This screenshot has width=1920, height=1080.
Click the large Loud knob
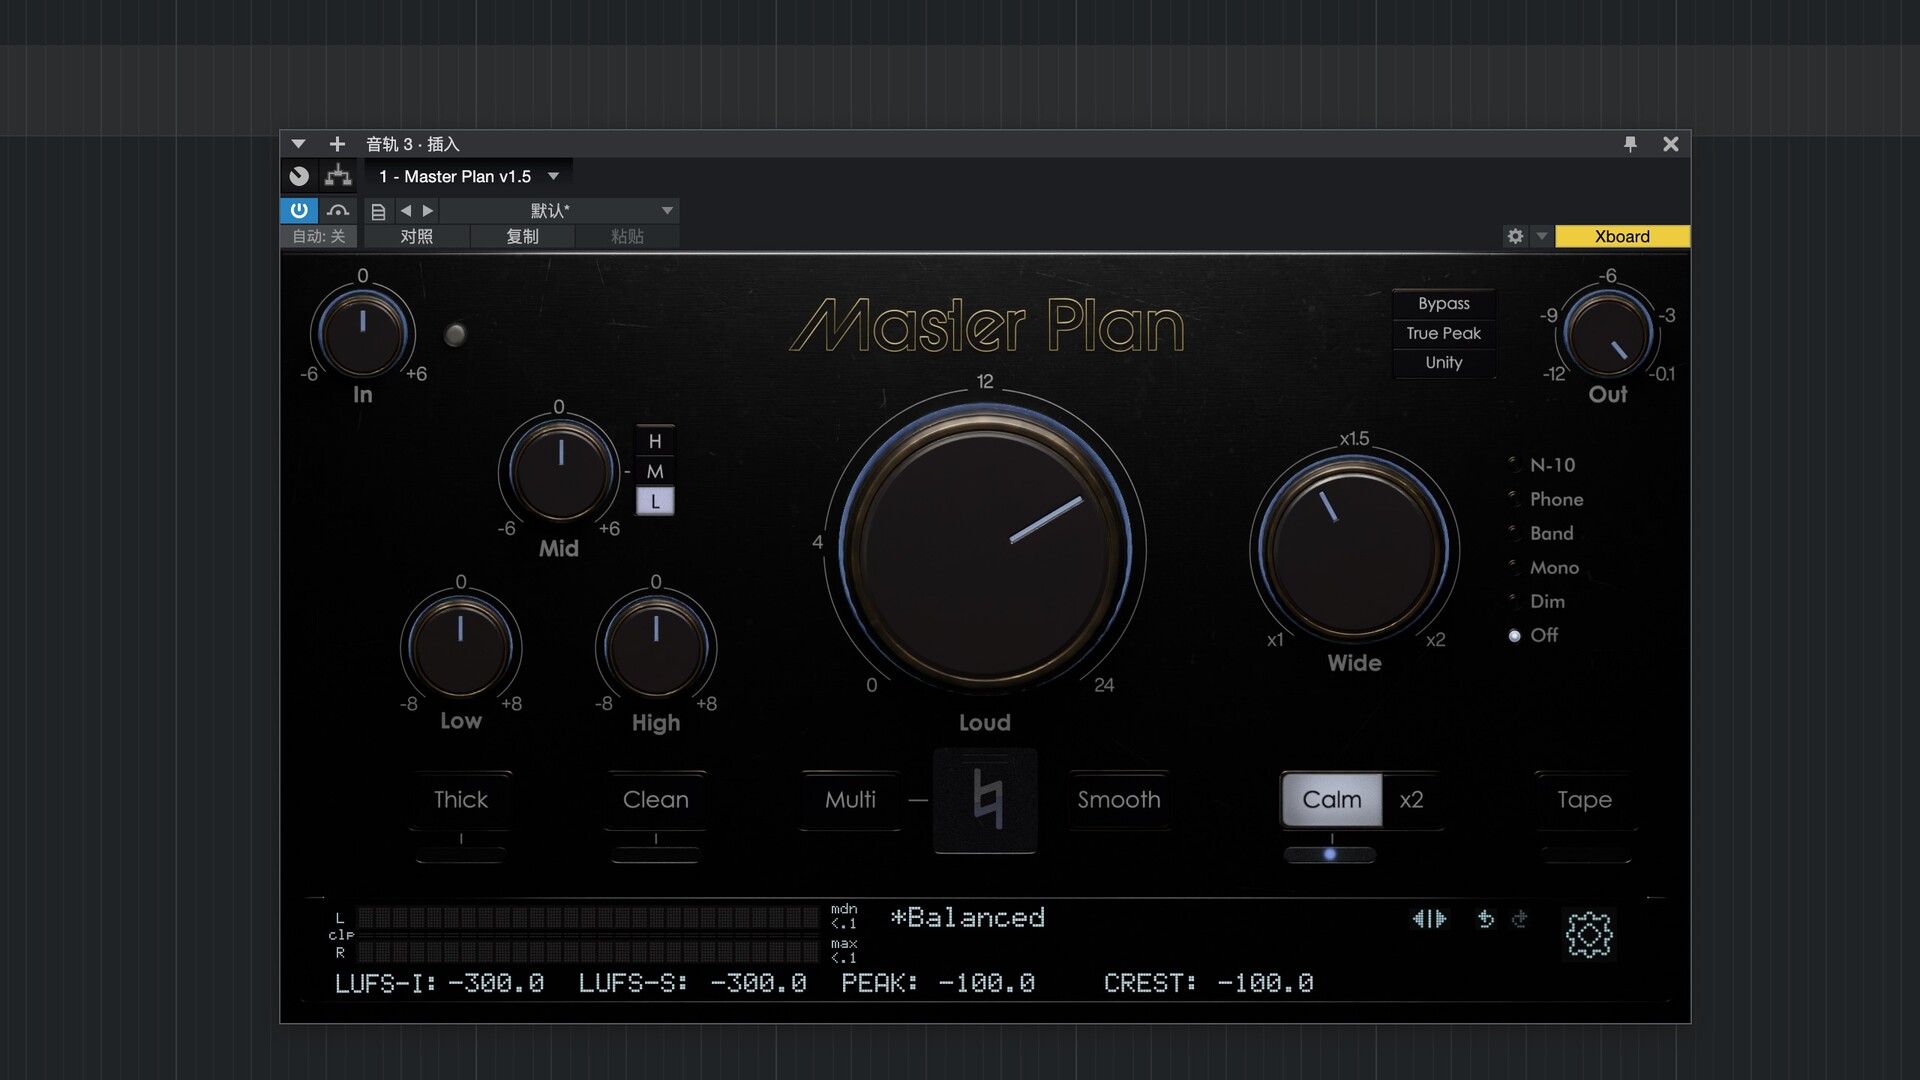[985, 550]
